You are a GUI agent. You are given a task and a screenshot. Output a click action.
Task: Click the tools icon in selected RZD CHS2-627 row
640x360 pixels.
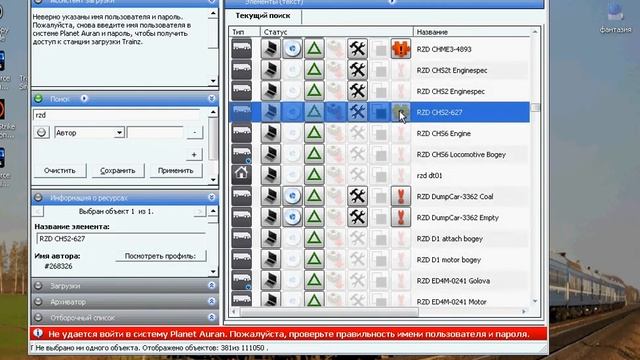click(x=358, y=112)
